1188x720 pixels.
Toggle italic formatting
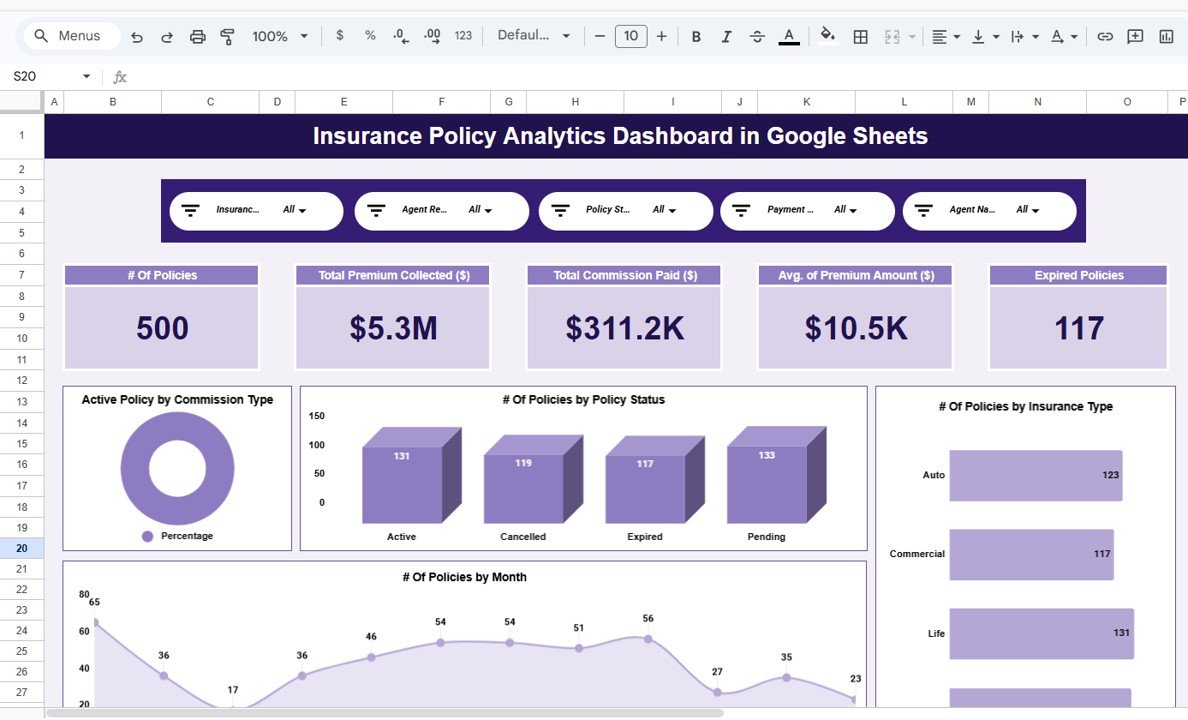click(726, 35)
